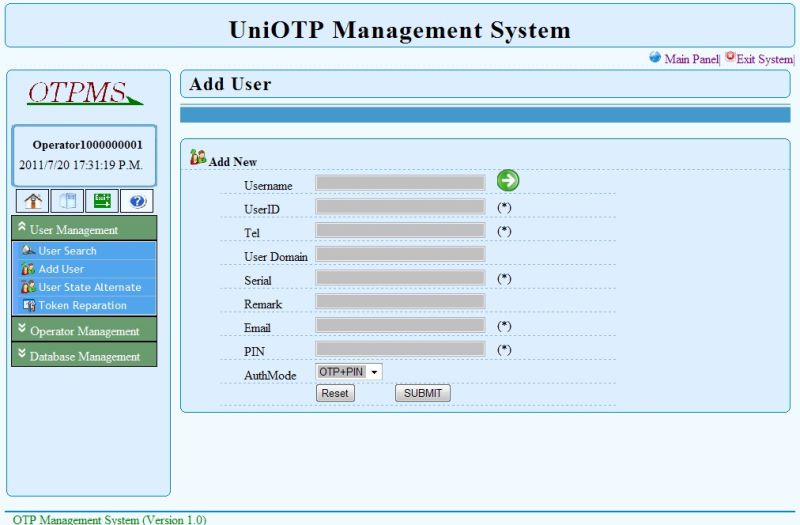The width and height of the screenshot is (800, 525).
Task: Click the OTP Management System (Version 1.0) footer
Action: tap(109, 519)
